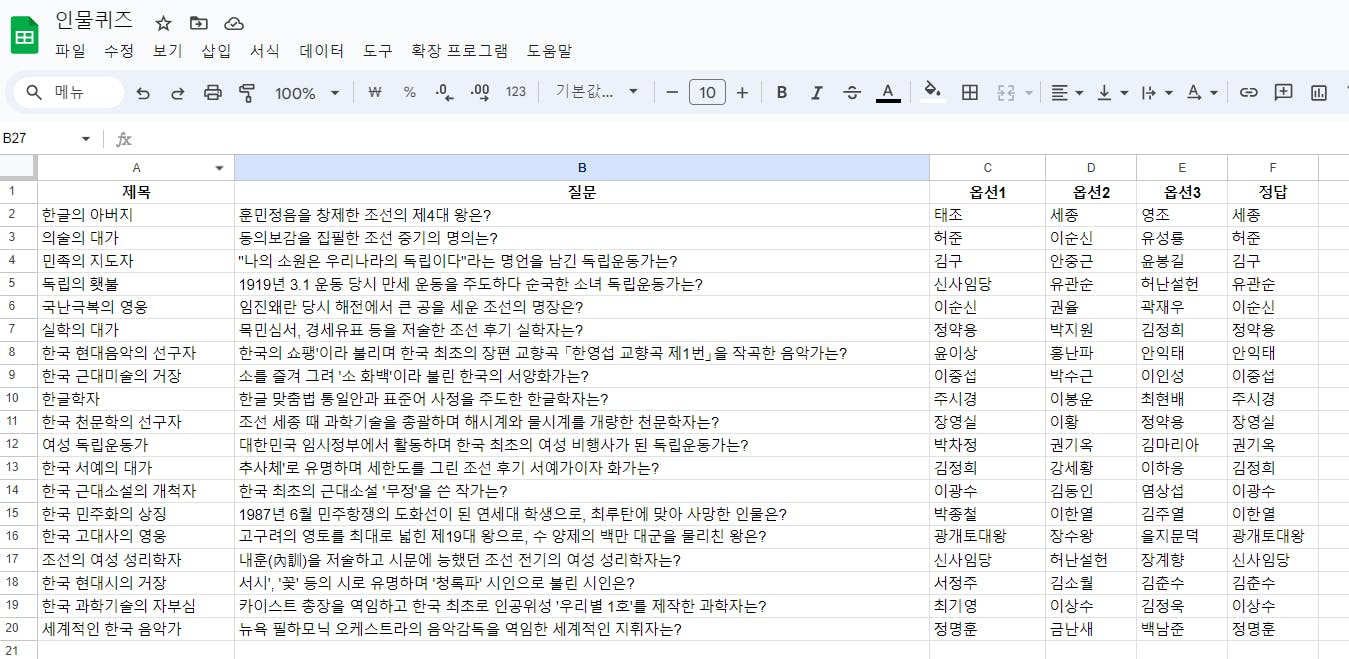
Task: Open the 파일 menu
Action: click(x=70, y=51)
